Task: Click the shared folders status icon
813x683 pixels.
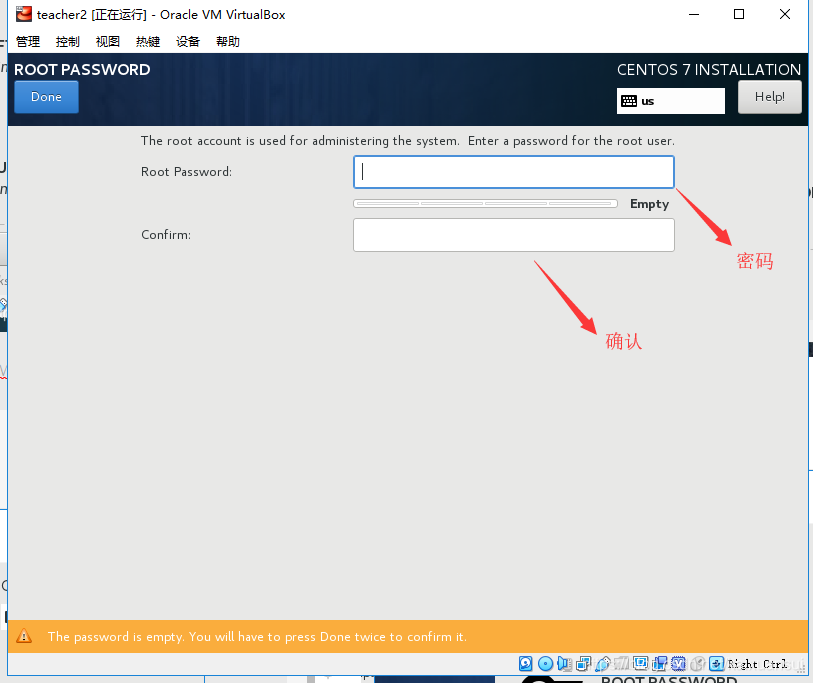Action: tap(622, 663)
